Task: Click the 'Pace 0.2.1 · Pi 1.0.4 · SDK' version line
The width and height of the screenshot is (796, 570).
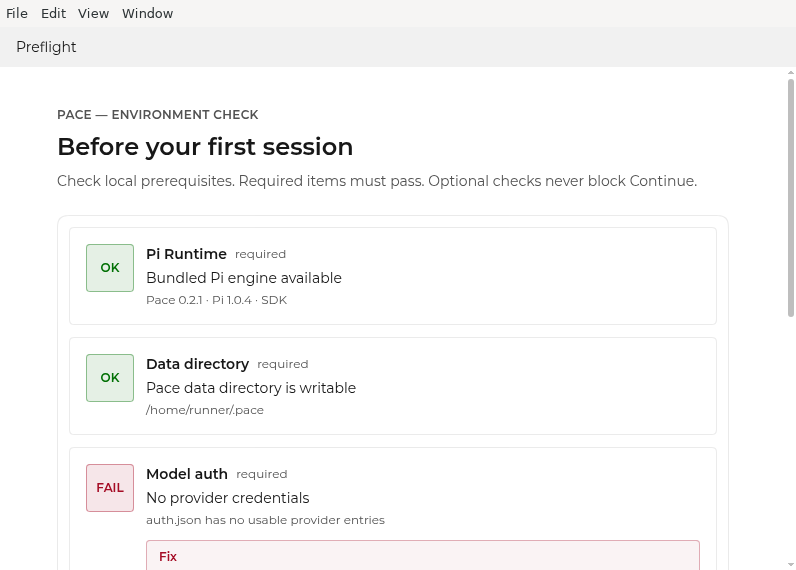Action: click(217, 300)
